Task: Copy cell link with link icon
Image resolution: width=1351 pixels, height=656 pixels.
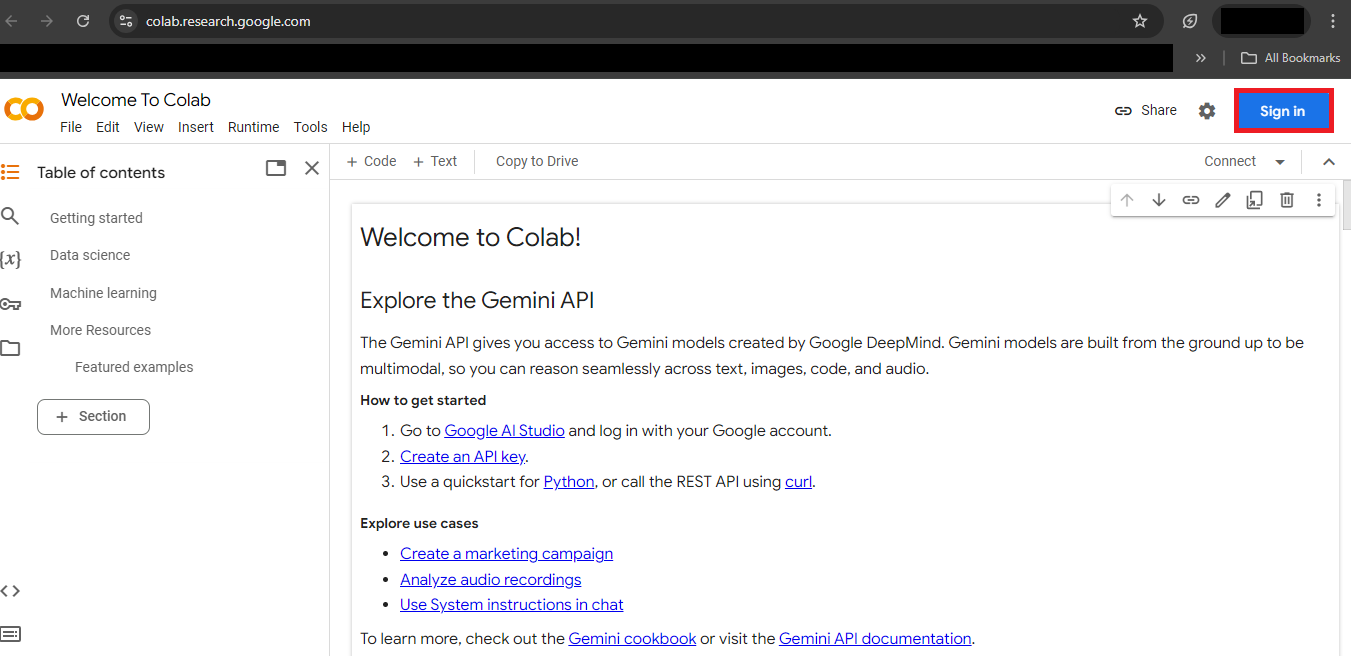Action: coord(1190,200)
